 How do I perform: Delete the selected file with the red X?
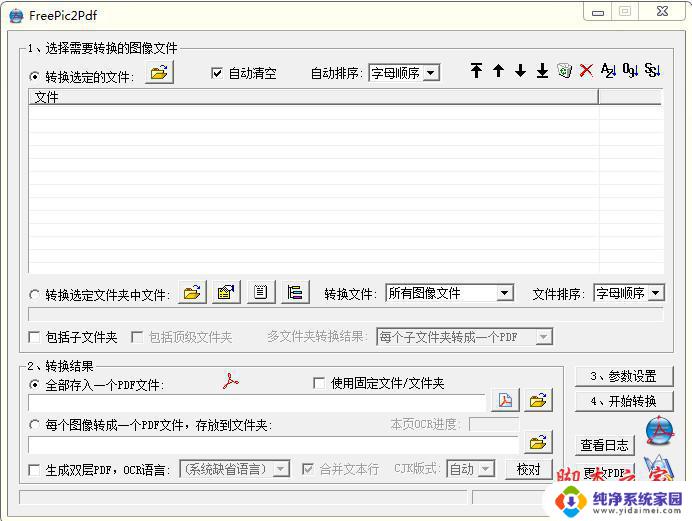(586, 70)
